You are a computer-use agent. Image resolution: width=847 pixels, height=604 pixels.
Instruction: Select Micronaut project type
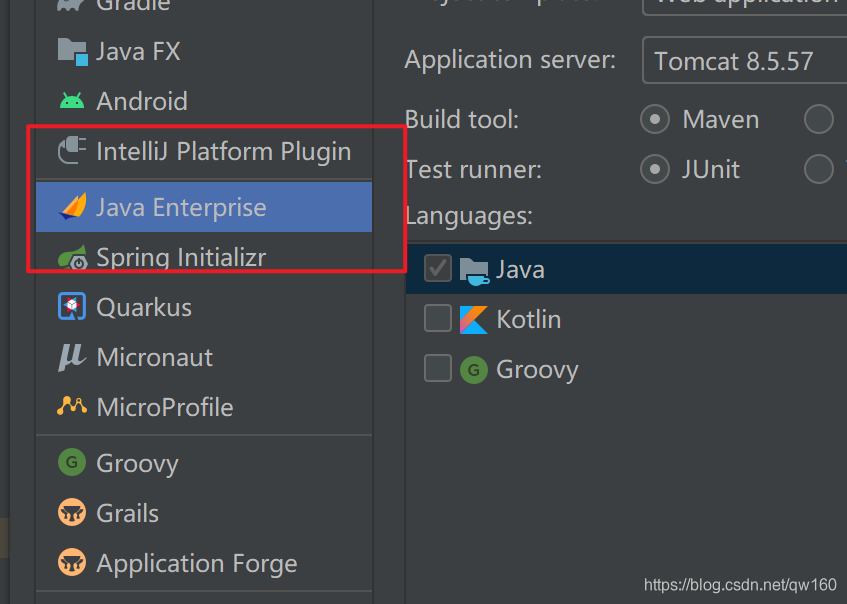(204, 357)
